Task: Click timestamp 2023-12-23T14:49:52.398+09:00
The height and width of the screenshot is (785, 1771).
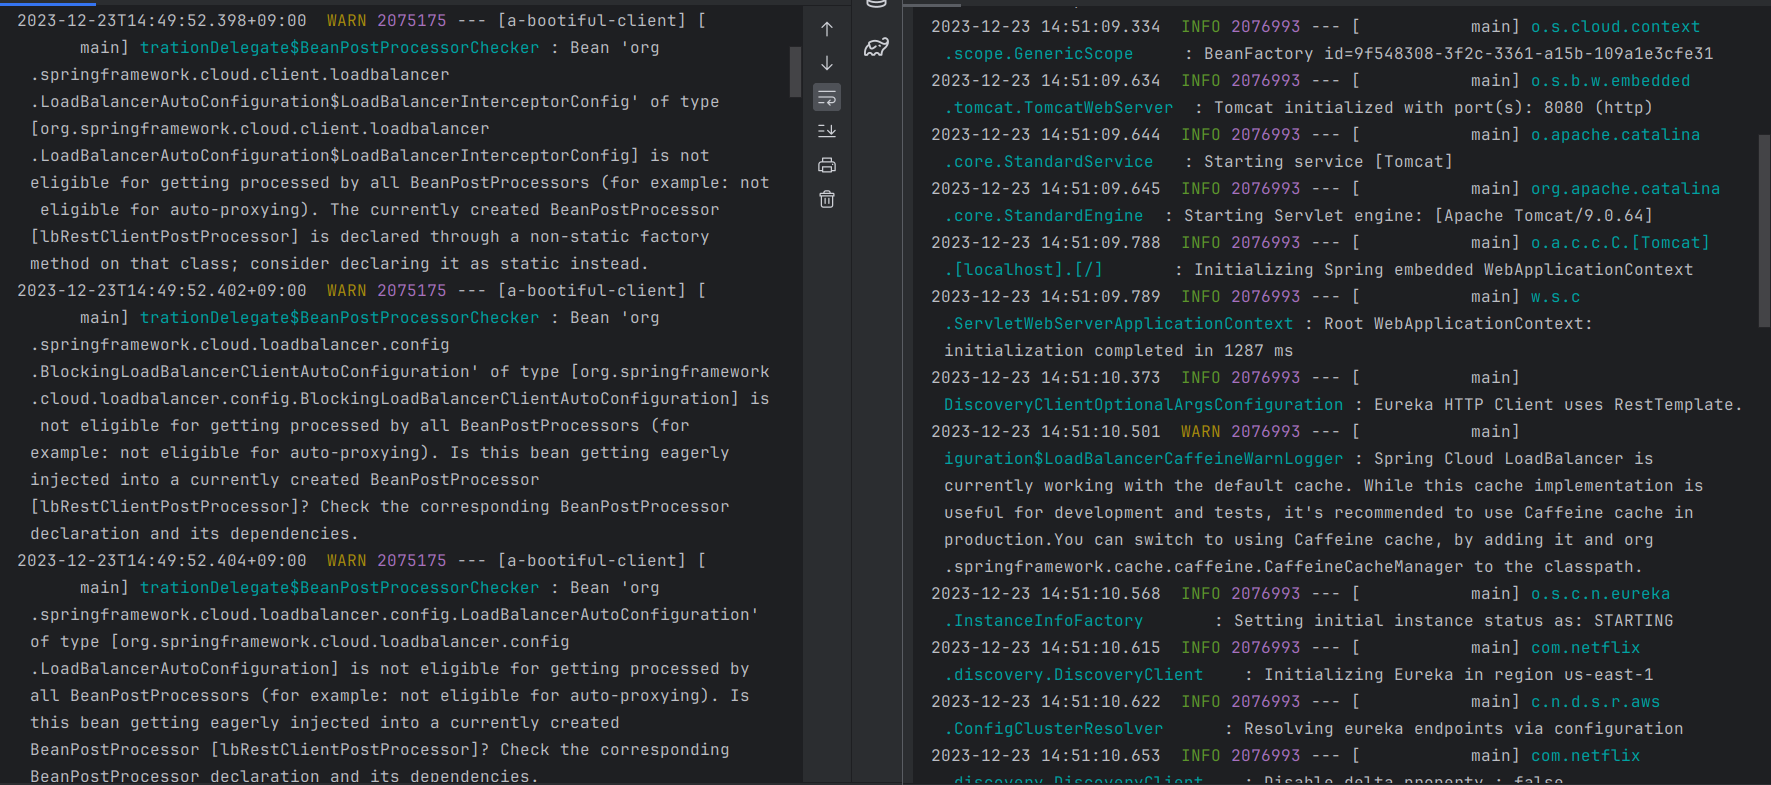Action: [162, 20]
